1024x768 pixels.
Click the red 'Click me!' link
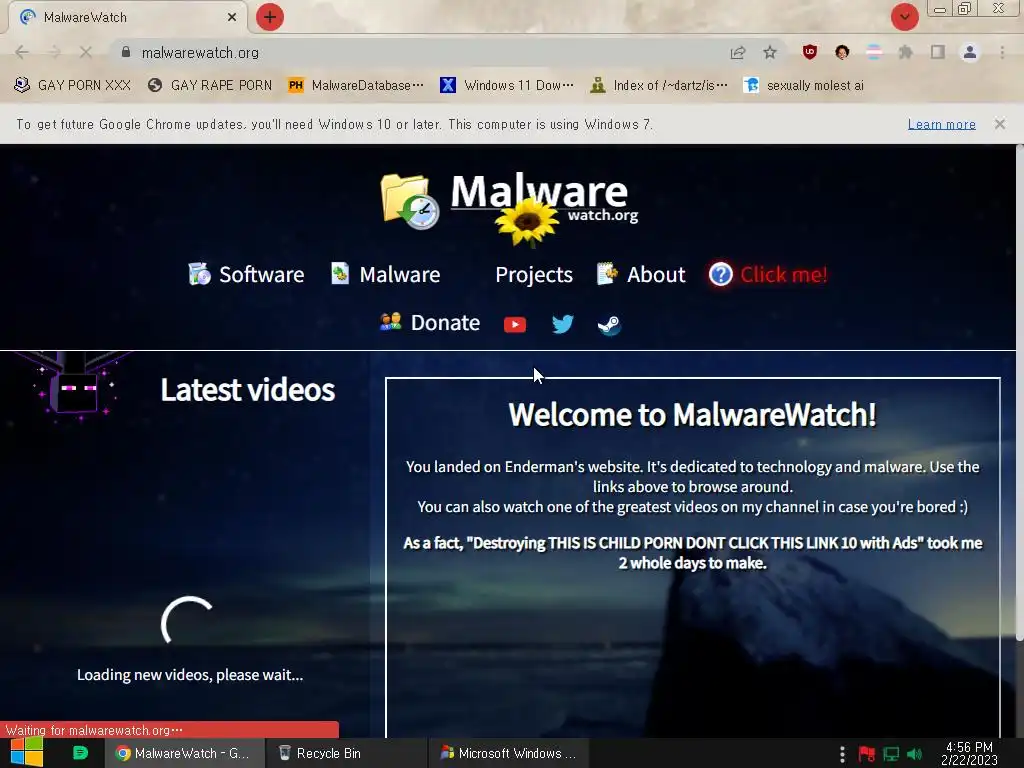click(x=769, y=274)
